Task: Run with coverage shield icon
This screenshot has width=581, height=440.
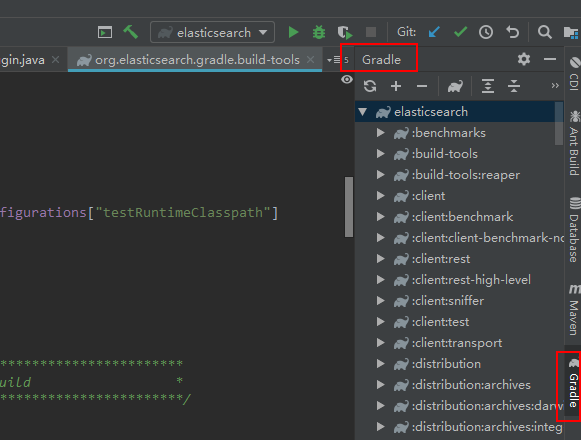Action: 345,32
